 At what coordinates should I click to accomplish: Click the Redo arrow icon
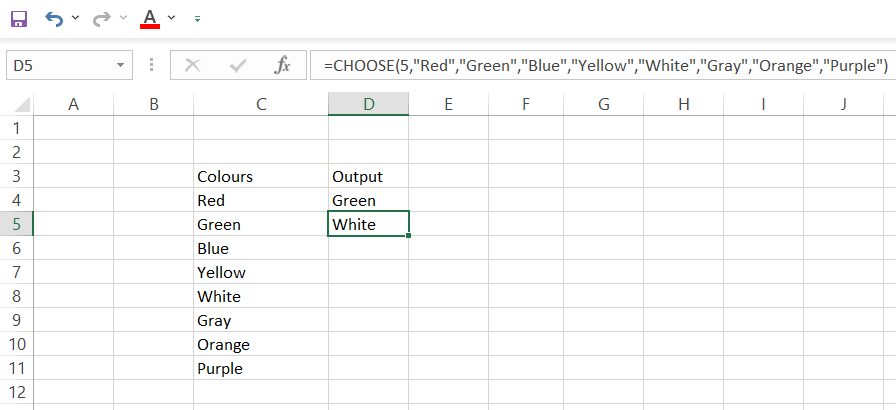click(x=101, y=19)
